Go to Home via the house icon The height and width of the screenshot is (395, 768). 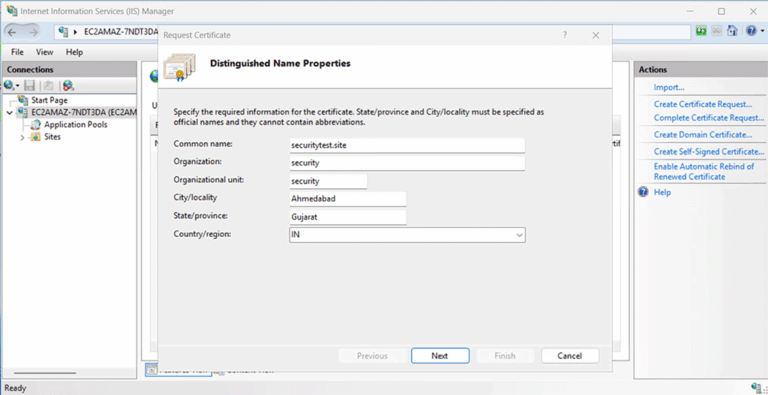[732, 31]
